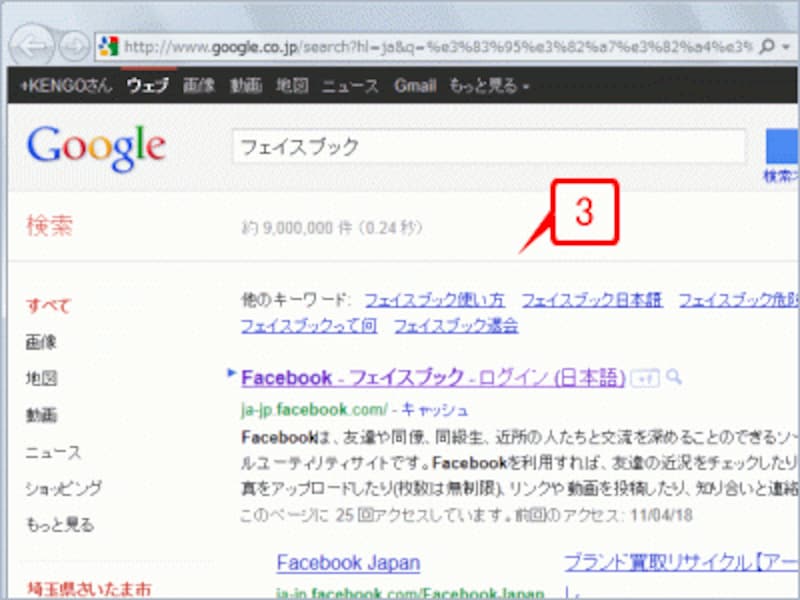Screen dimensions: 800x600
Task: Click the 埼玉県さいたま市 location text
Action: pos(89,589)
